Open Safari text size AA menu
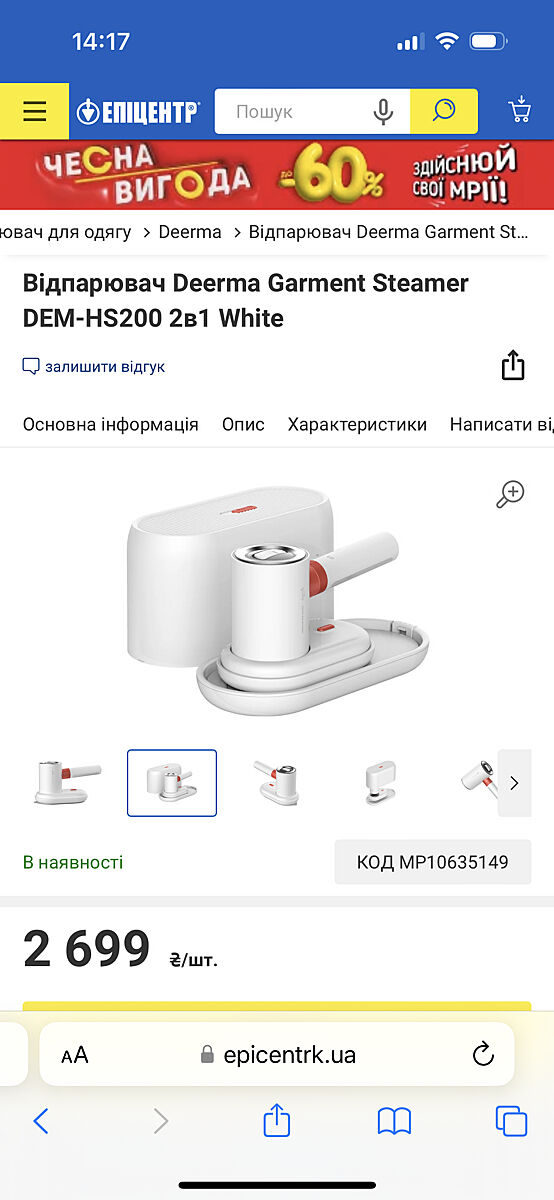This screenshot has height=1200, width=554. (x=75, y=1055)
